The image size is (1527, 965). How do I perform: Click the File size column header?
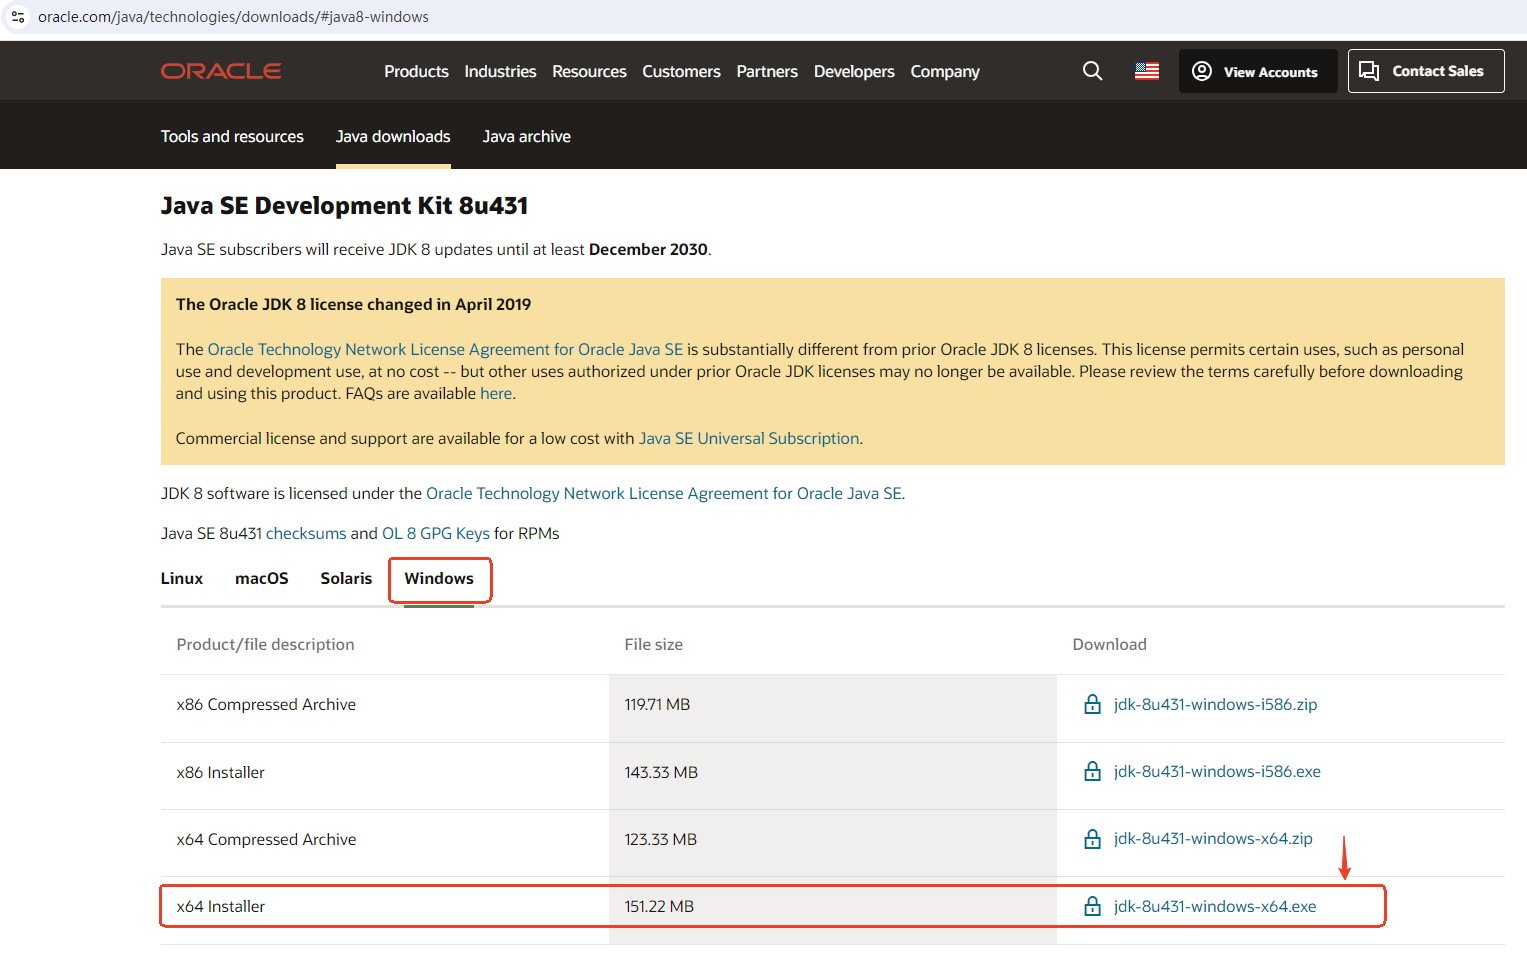coord(653,644)
